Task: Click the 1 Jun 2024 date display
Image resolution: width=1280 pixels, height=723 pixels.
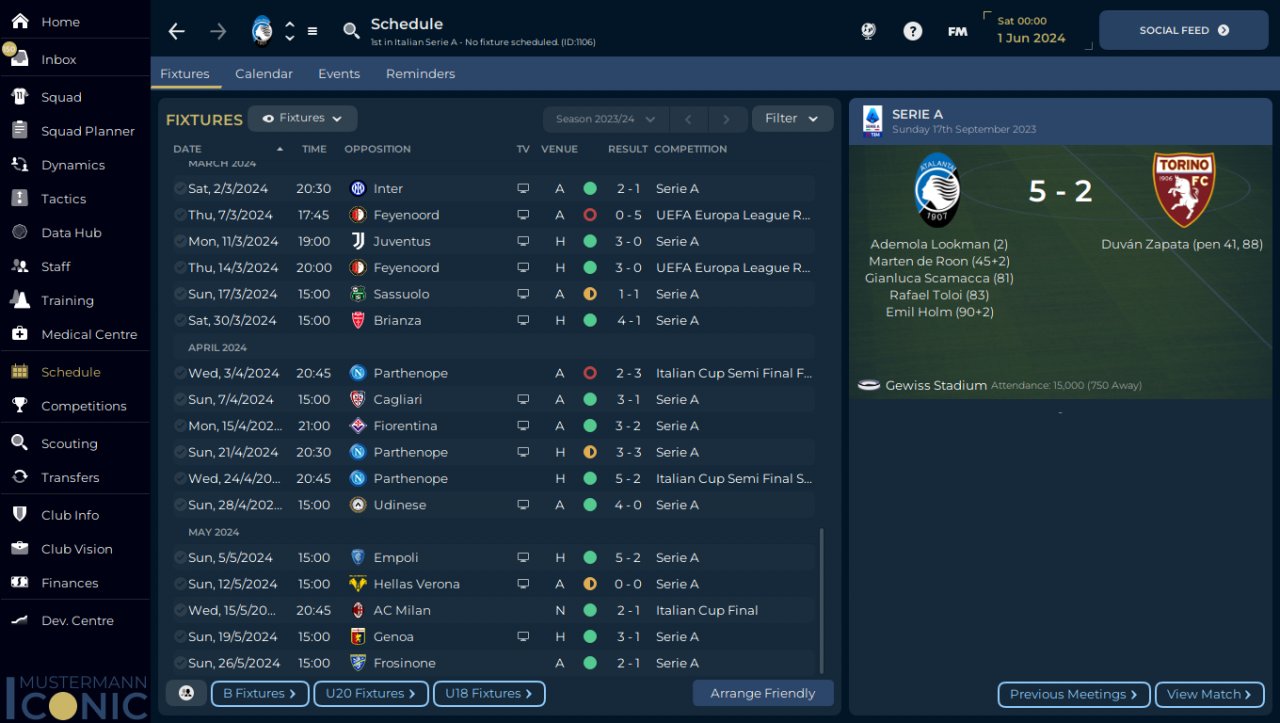Action: pyautogui.click(x=1031, y=38)
